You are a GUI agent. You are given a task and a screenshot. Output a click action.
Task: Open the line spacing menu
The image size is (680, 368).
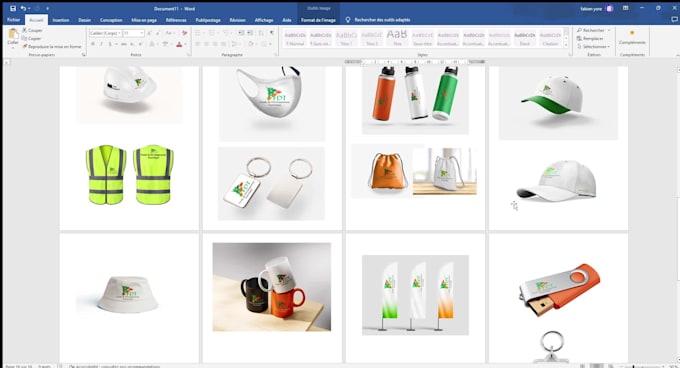pos(235,44)
